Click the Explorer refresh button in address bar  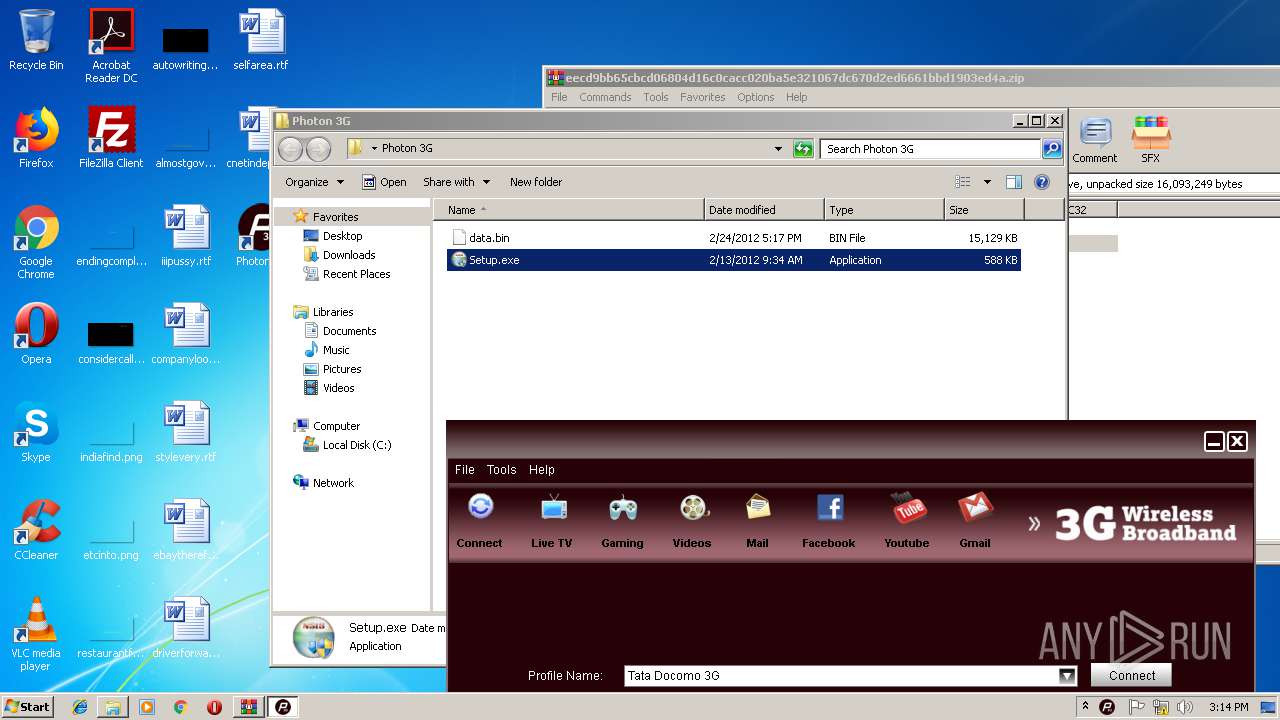tap(803, 149)
